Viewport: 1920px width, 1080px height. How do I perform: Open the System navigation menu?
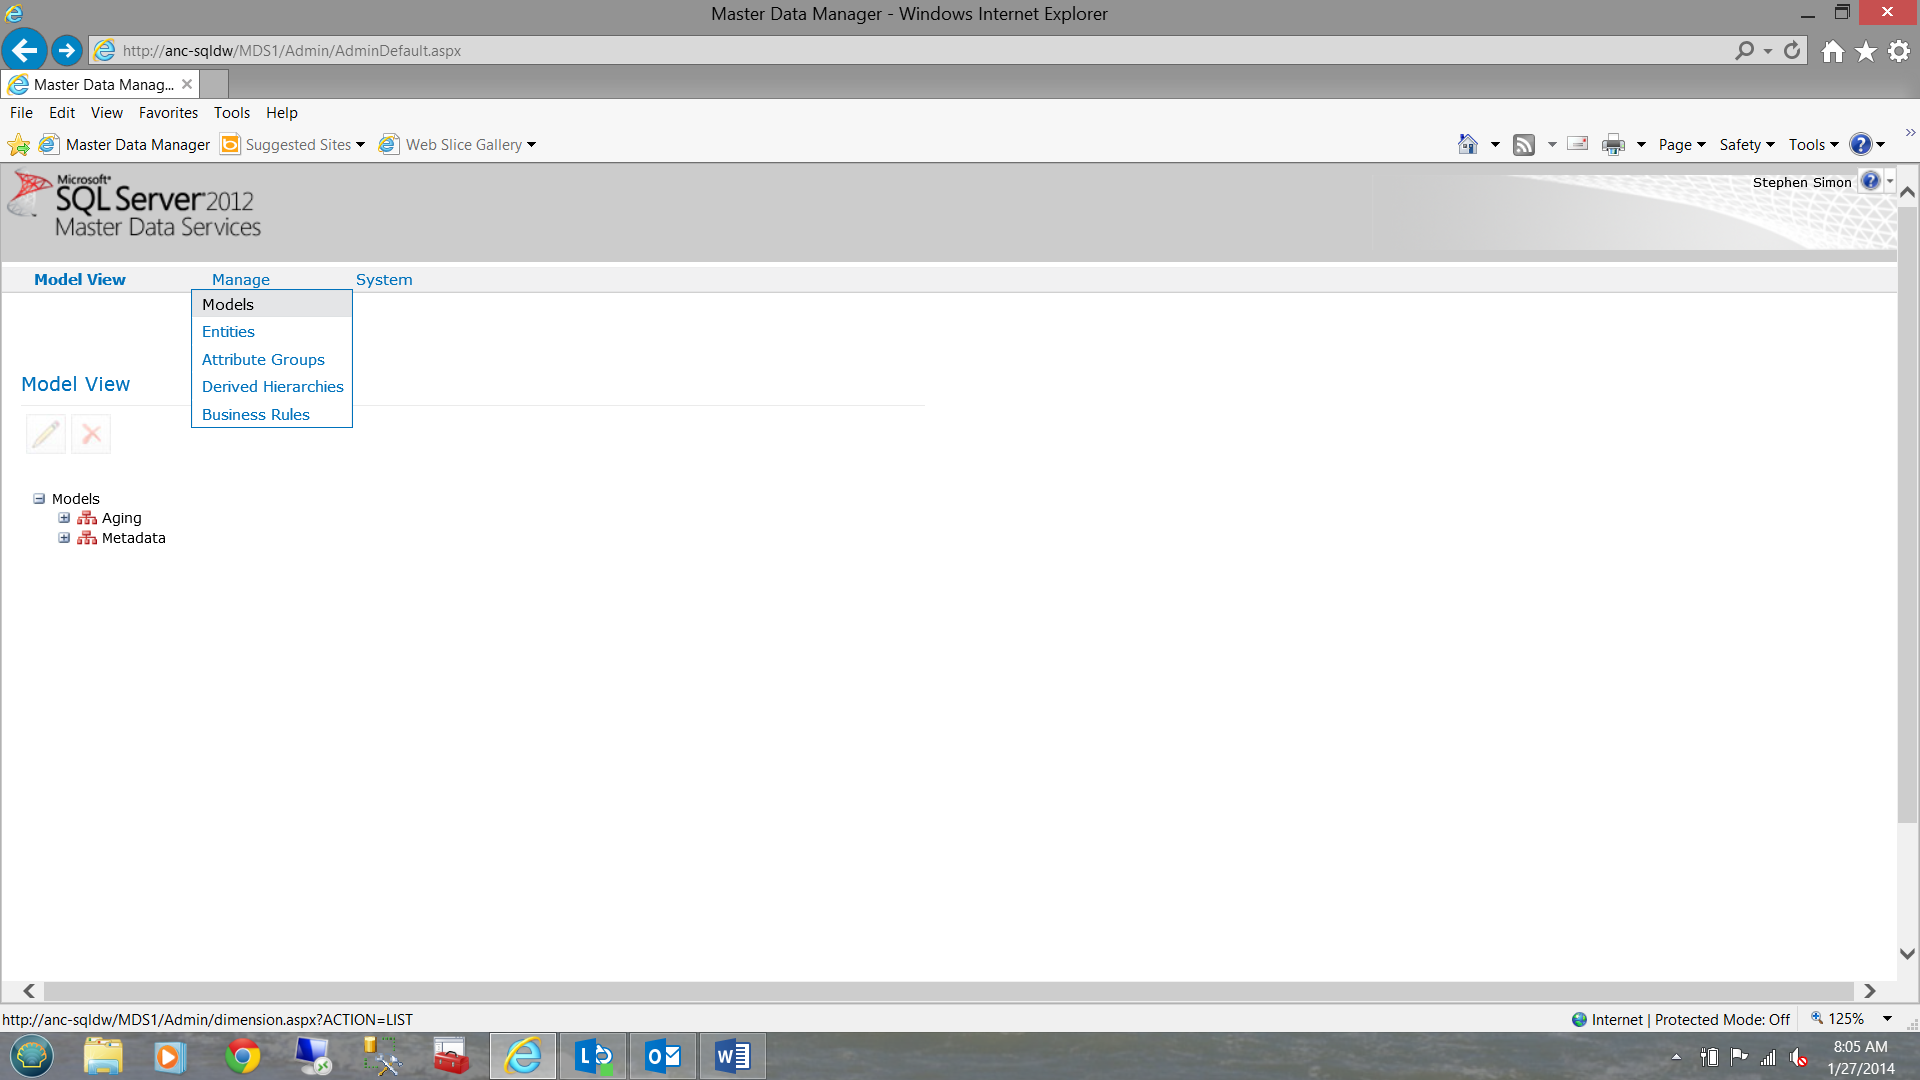384,280
